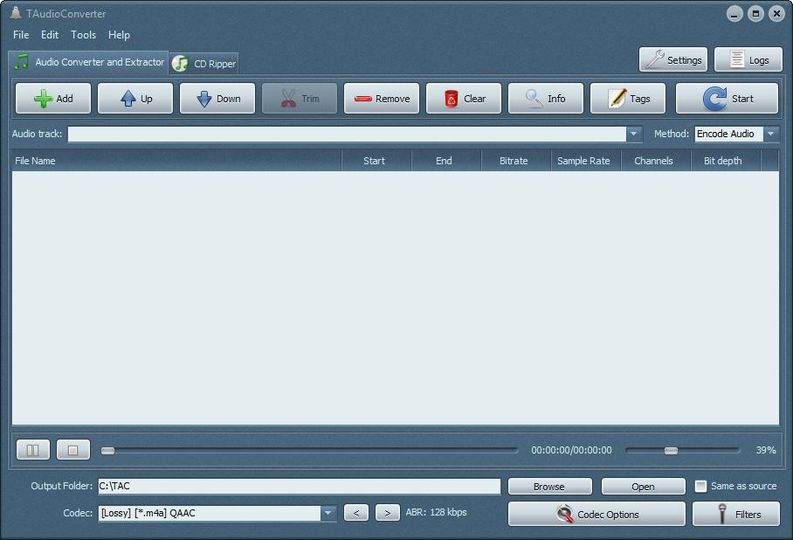Enable Same as source checkbox
Screen dimensions: 793x540
point(701,486)
